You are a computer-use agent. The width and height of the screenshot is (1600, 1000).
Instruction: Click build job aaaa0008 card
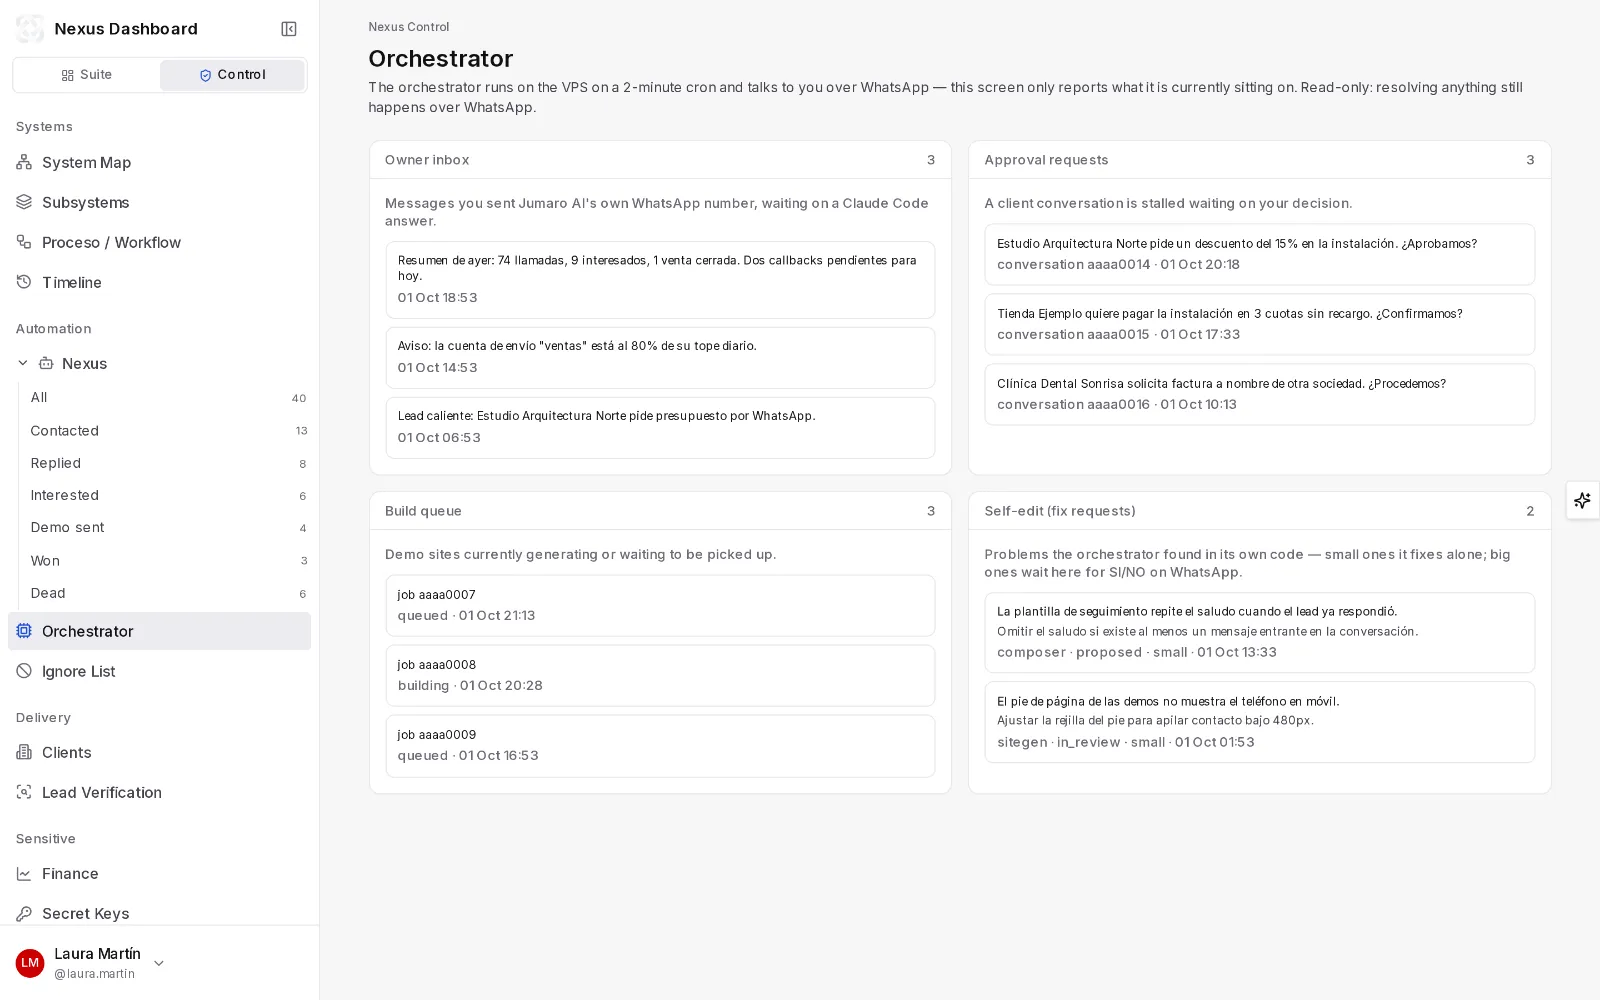(x=660, y=675)
